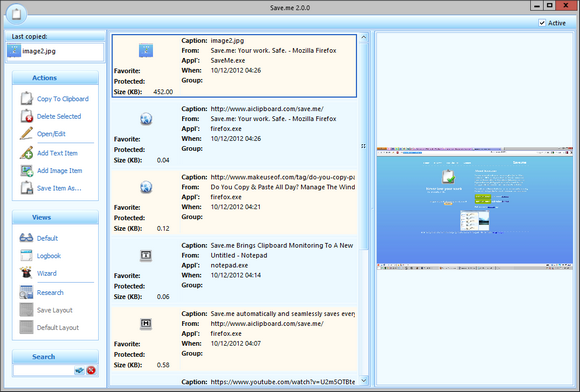Click the HTML icon of the 0.58 KB entry
Image resolution: width=580 pixels, height=392 pixels.
pyautogui.click(x=146, y=324)
